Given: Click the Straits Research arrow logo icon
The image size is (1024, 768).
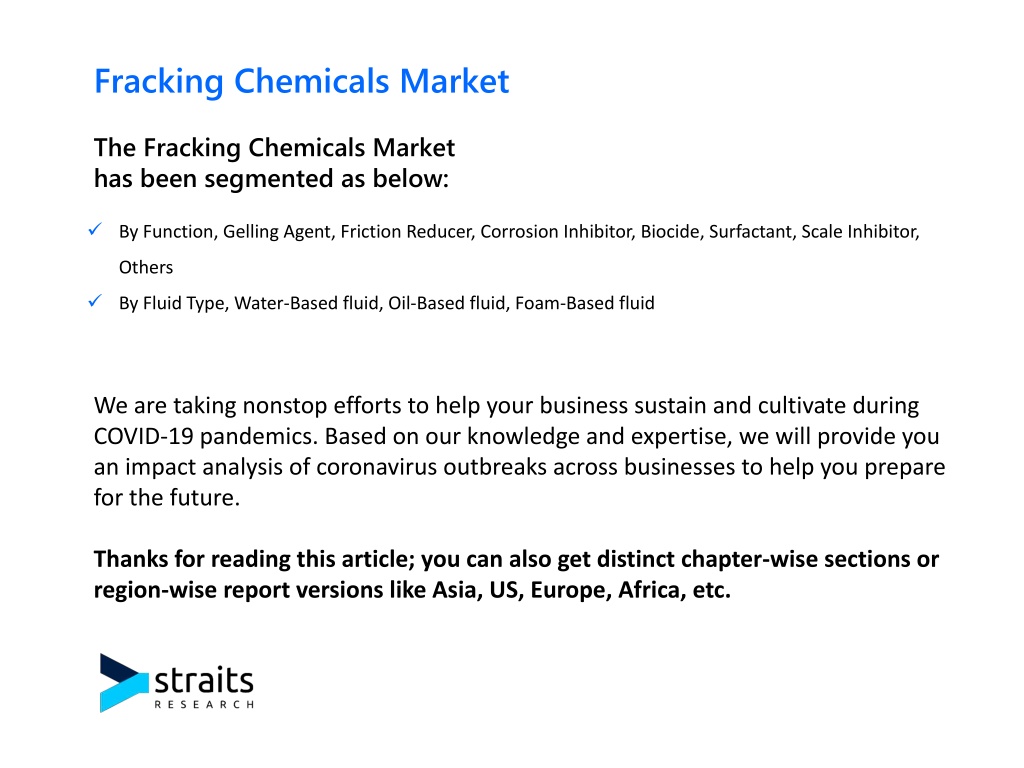Looking at the screenshot, I should [x=123, y=682].
